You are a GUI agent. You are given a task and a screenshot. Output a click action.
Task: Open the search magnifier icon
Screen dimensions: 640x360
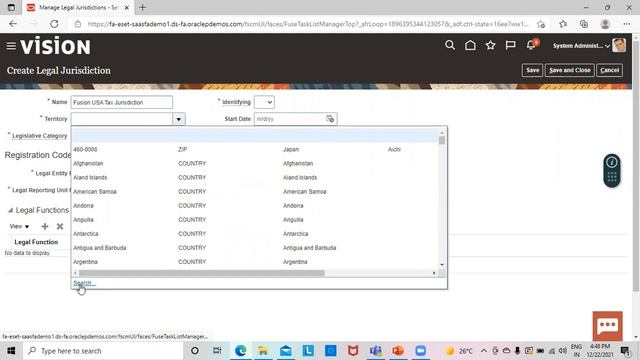450,45
